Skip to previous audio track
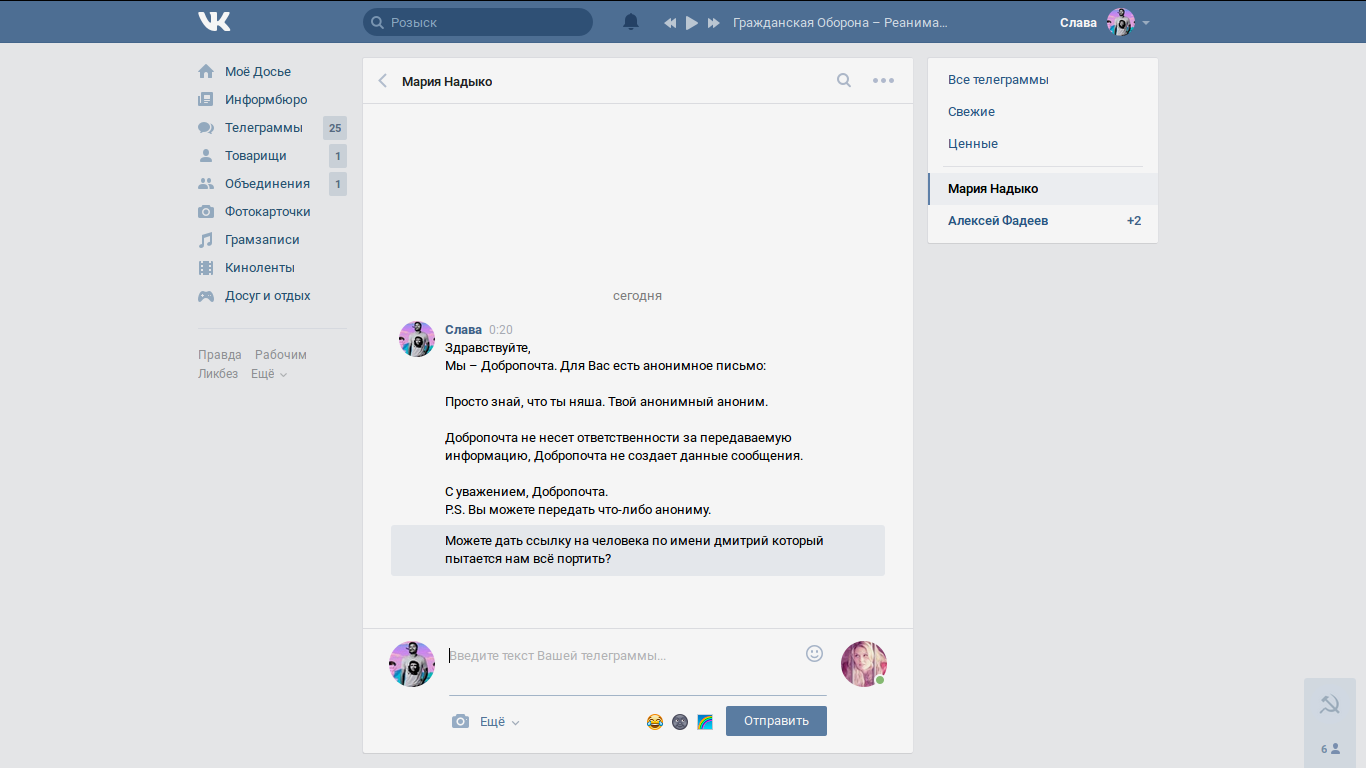 click(670, 23)
